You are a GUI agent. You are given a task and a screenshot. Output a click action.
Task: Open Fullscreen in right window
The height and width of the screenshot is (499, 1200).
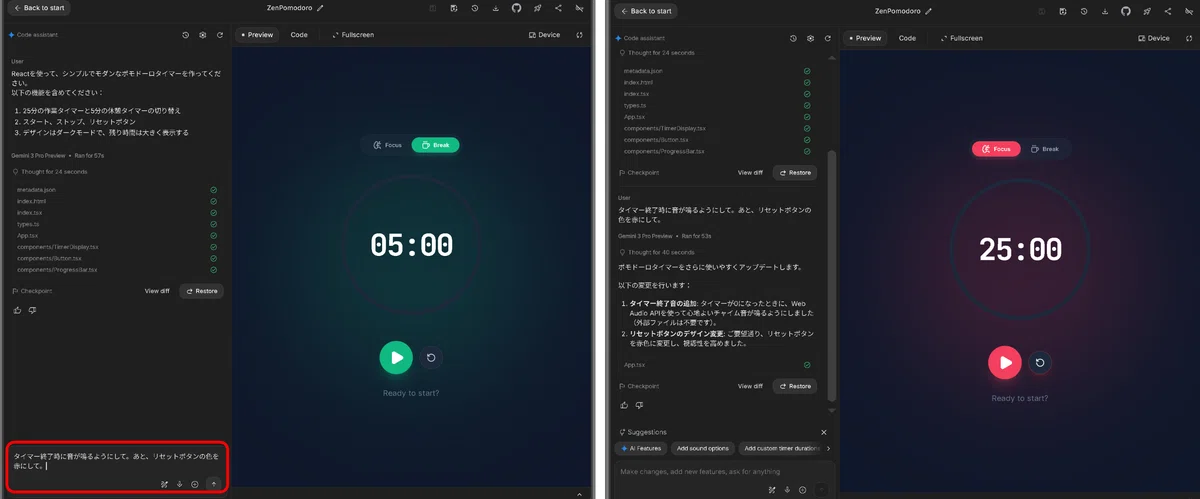962,38
